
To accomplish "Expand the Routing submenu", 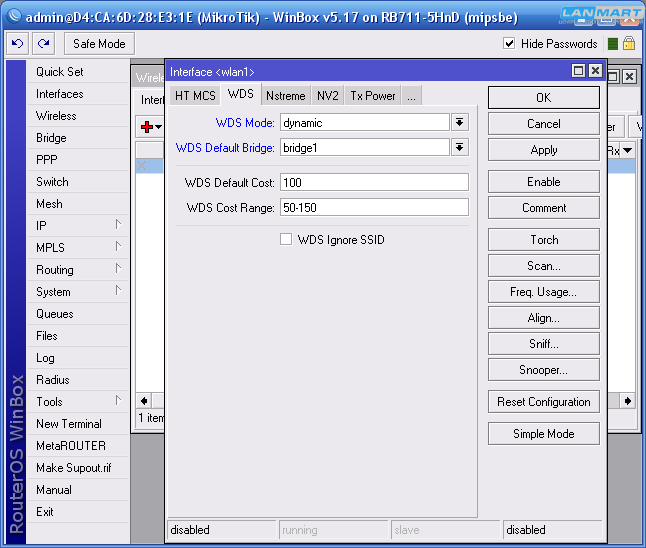I will point(118,269).
